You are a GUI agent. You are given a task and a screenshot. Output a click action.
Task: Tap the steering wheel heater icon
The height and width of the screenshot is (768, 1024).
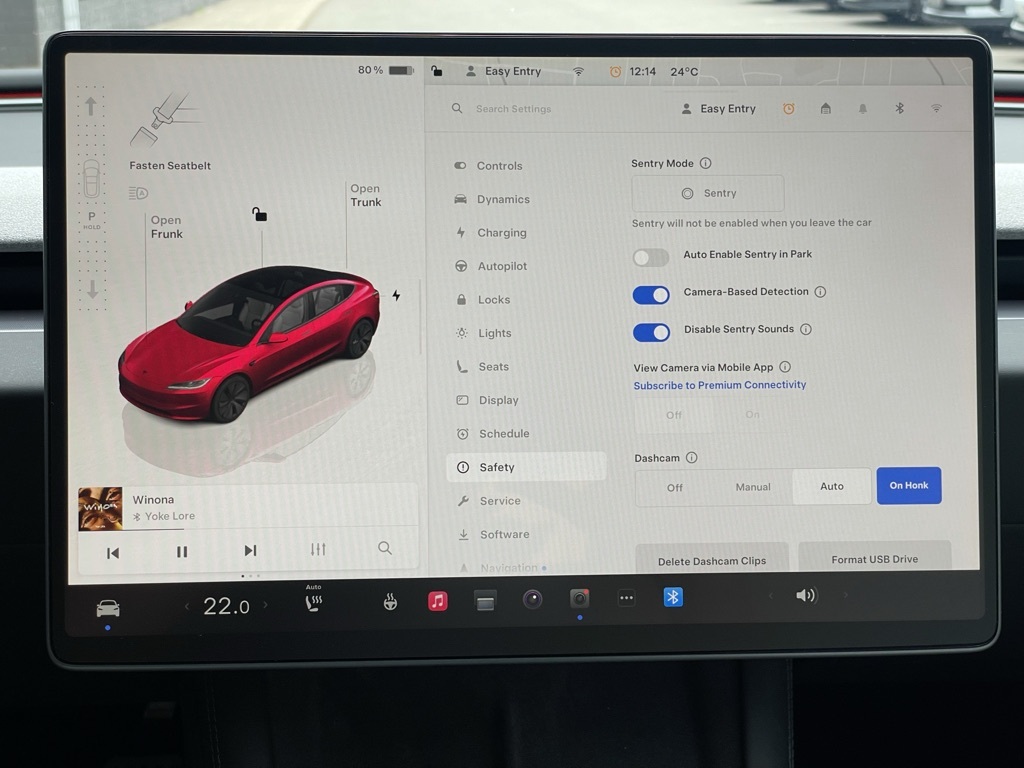(390, 602)
